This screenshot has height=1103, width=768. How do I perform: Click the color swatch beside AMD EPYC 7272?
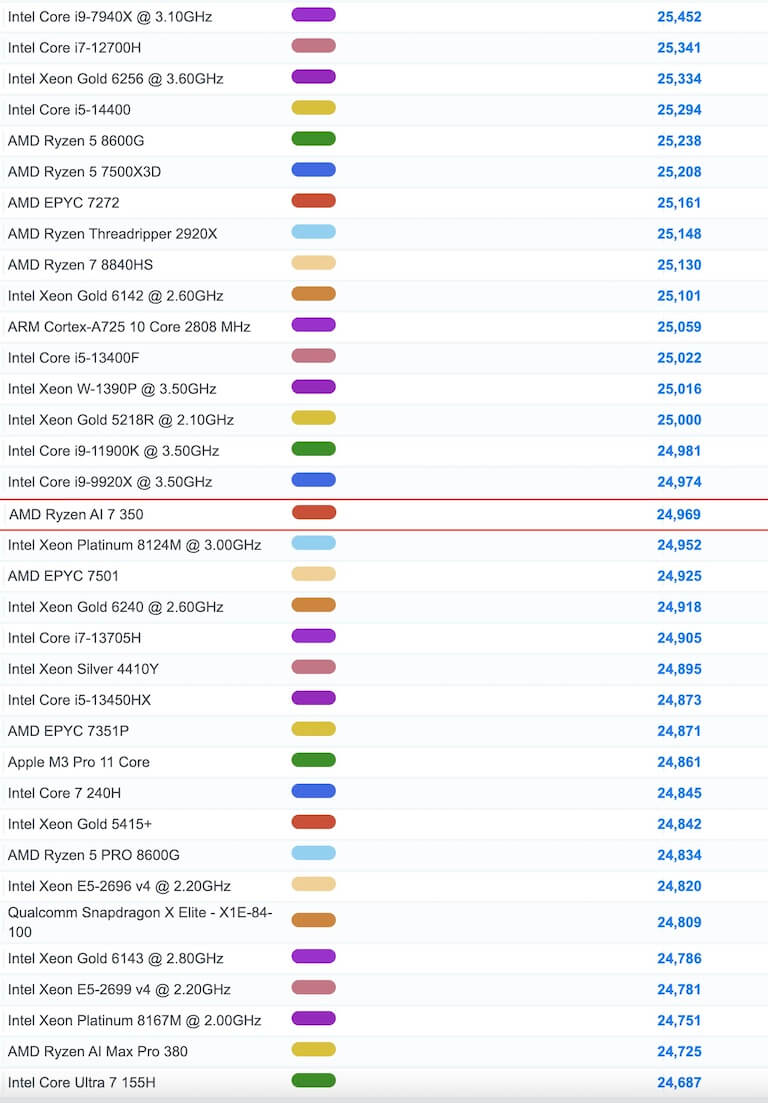[x=314, y=201]
